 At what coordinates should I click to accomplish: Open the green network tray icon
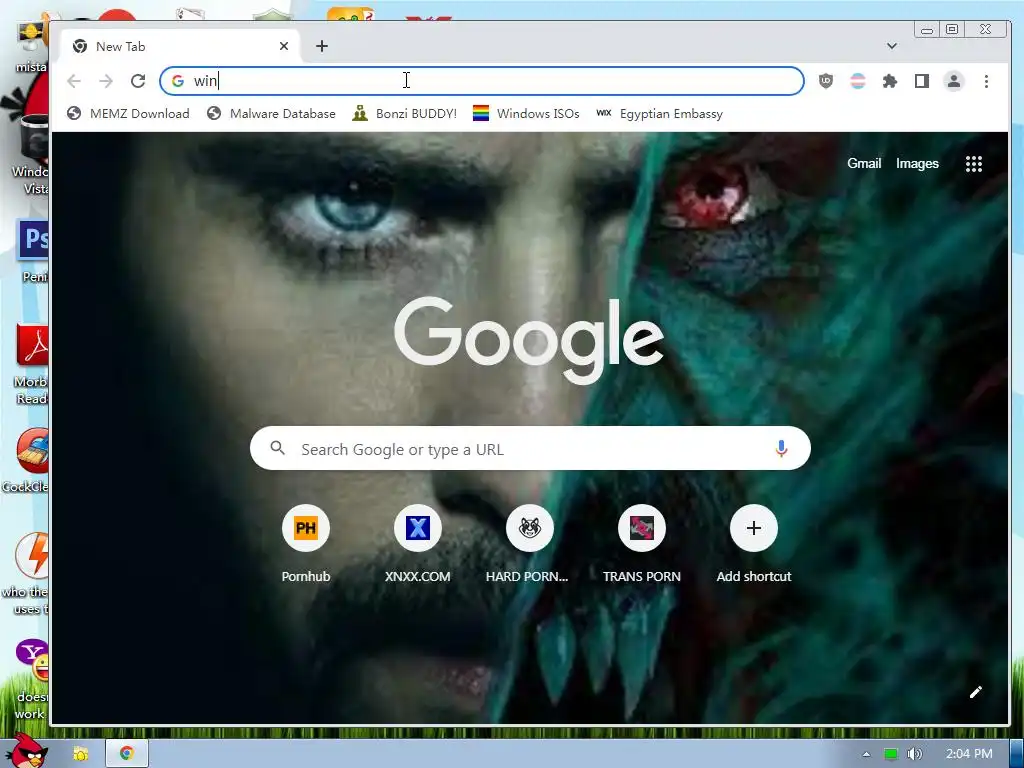tap(891, 754)
